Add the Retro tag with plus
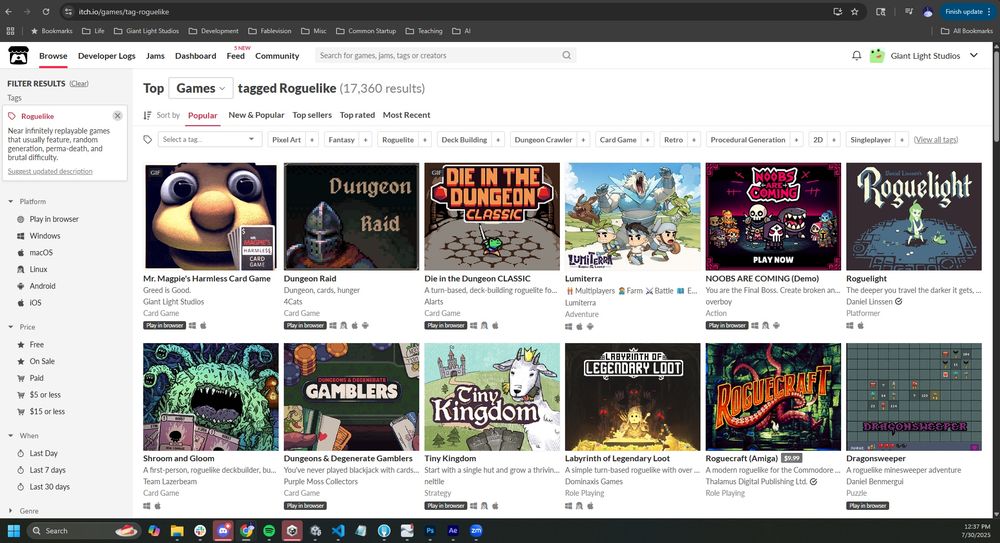 (694, 140)
